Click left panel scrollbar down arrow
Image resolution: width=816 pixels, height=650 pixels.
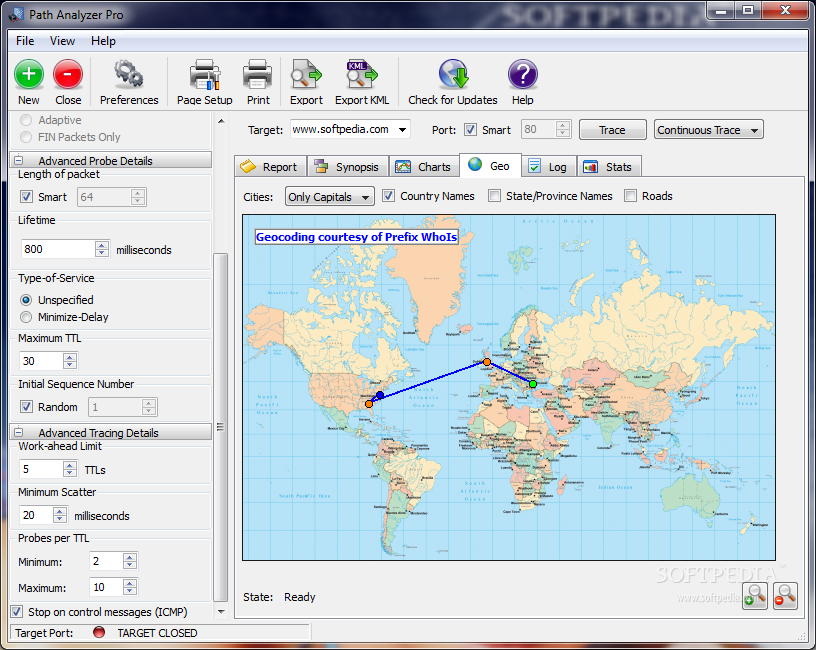(x=221, y=611)
